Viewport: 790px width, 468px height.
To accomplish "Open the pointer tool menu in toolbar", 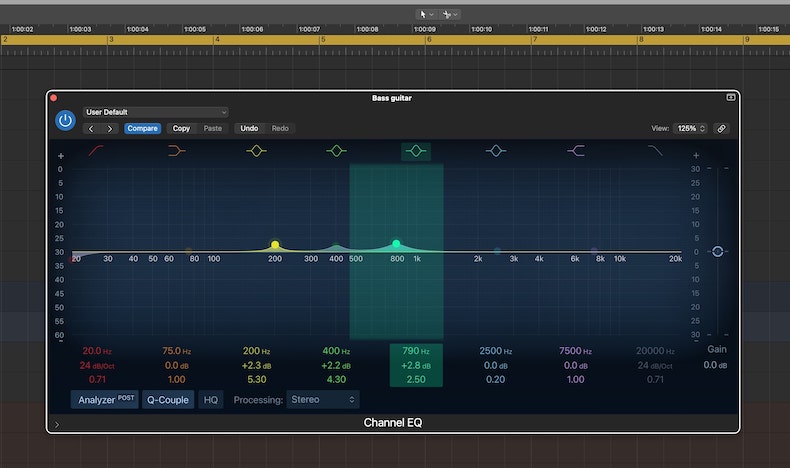I will [x=426, y=15].
